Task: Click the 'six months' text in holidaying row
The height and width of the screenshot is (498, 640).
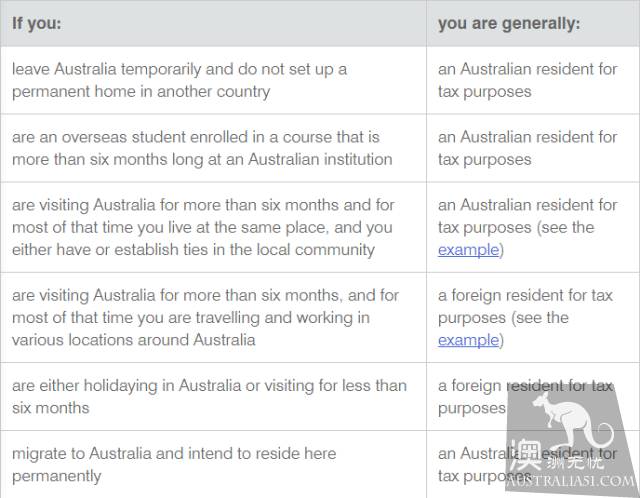Action: (x=51, y=408)
